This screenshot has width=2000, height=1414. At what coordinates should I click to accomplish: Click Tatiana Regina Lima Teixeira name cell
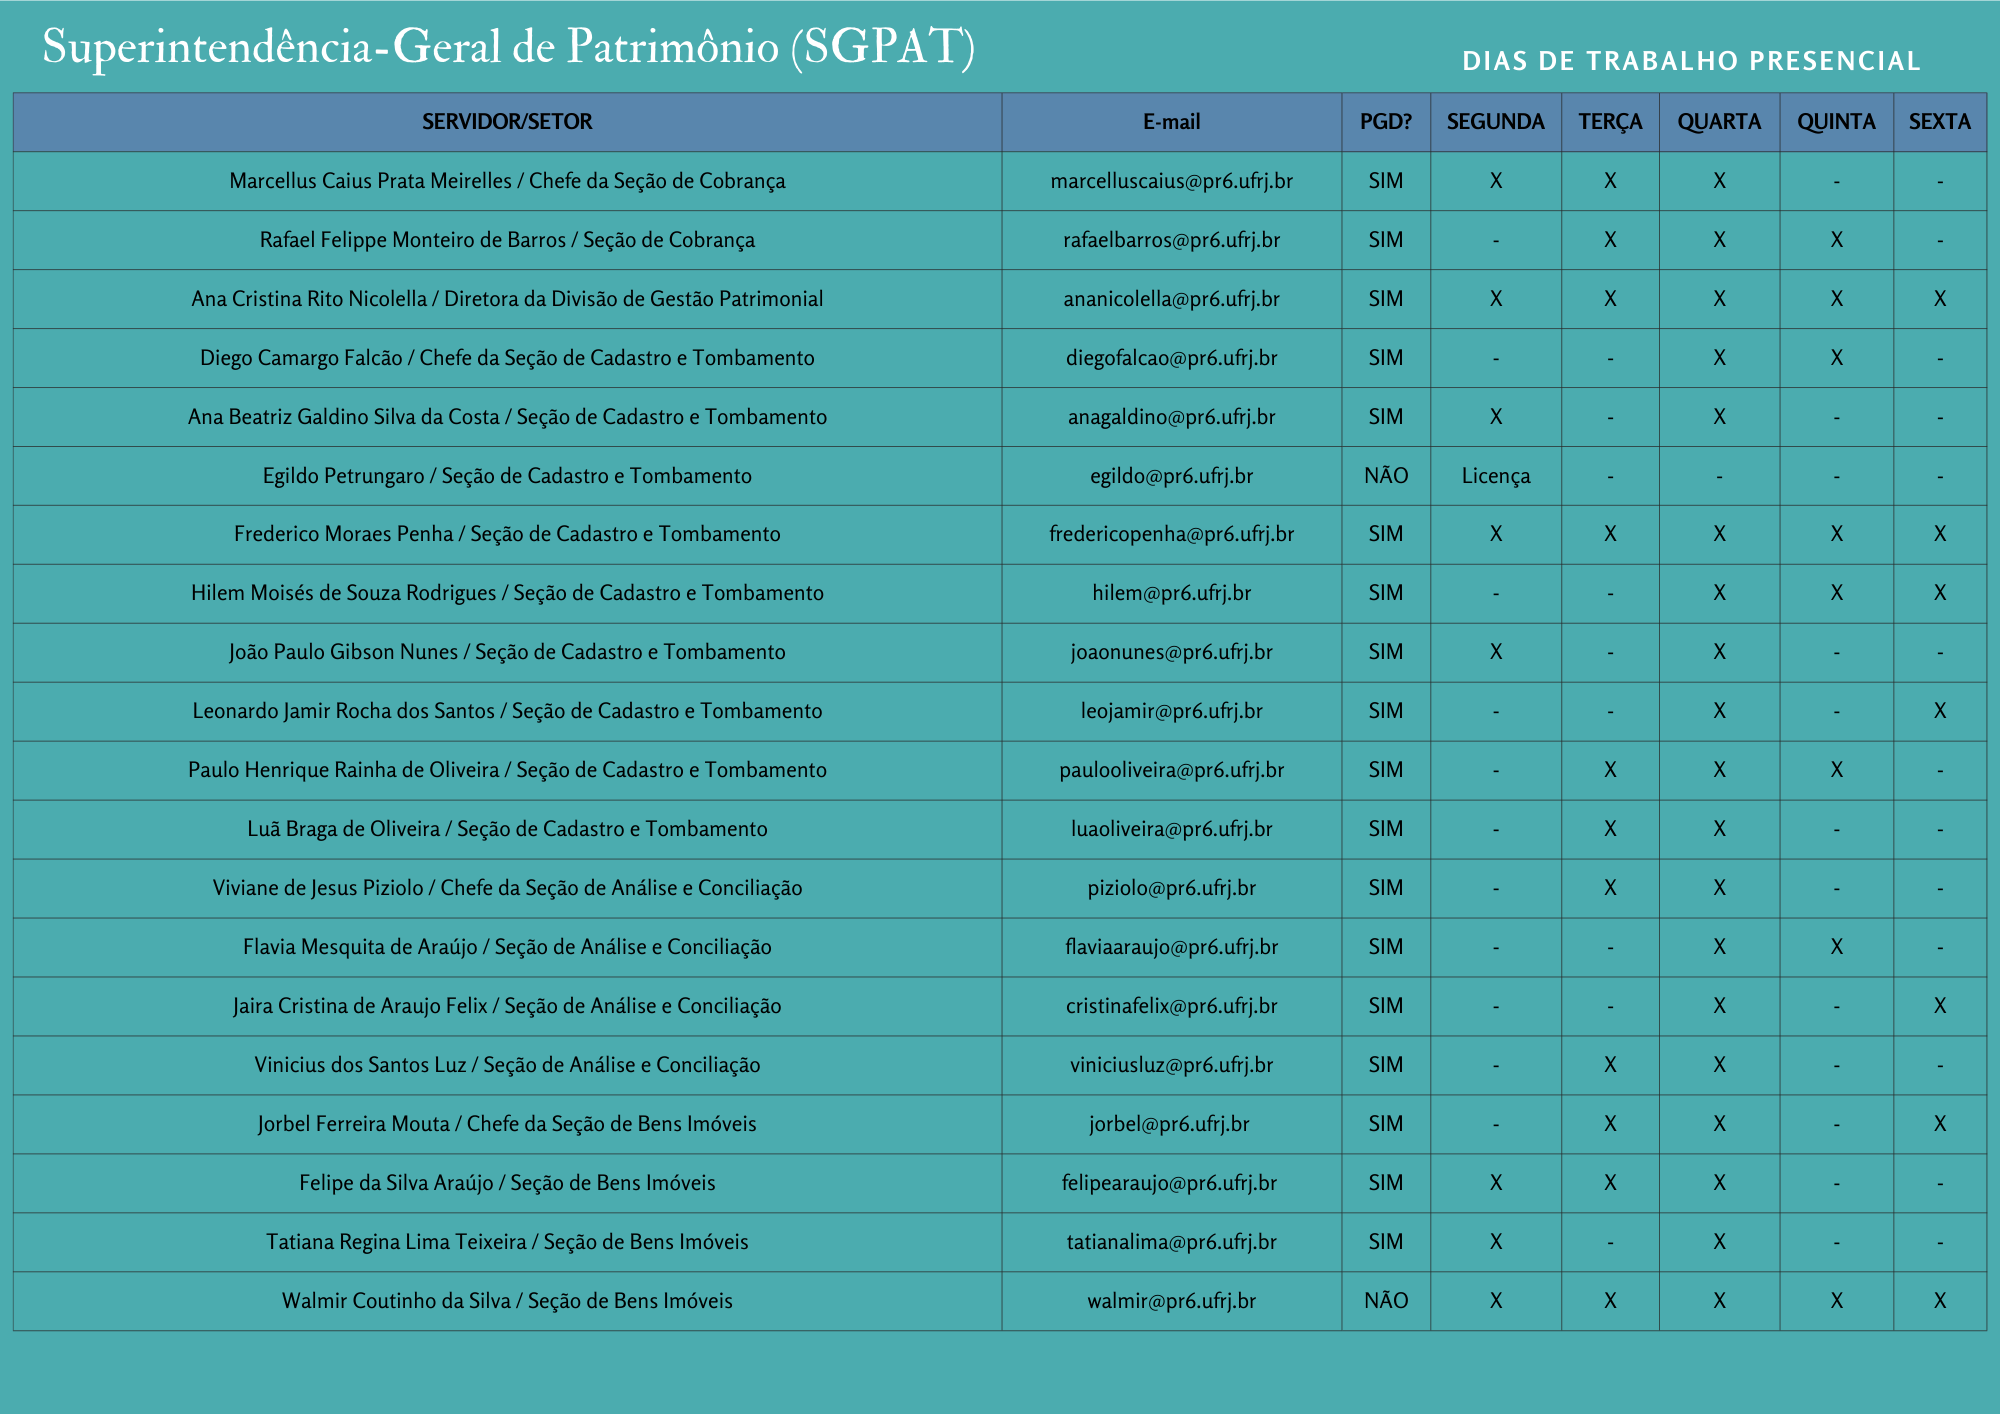coord(507,1243)
